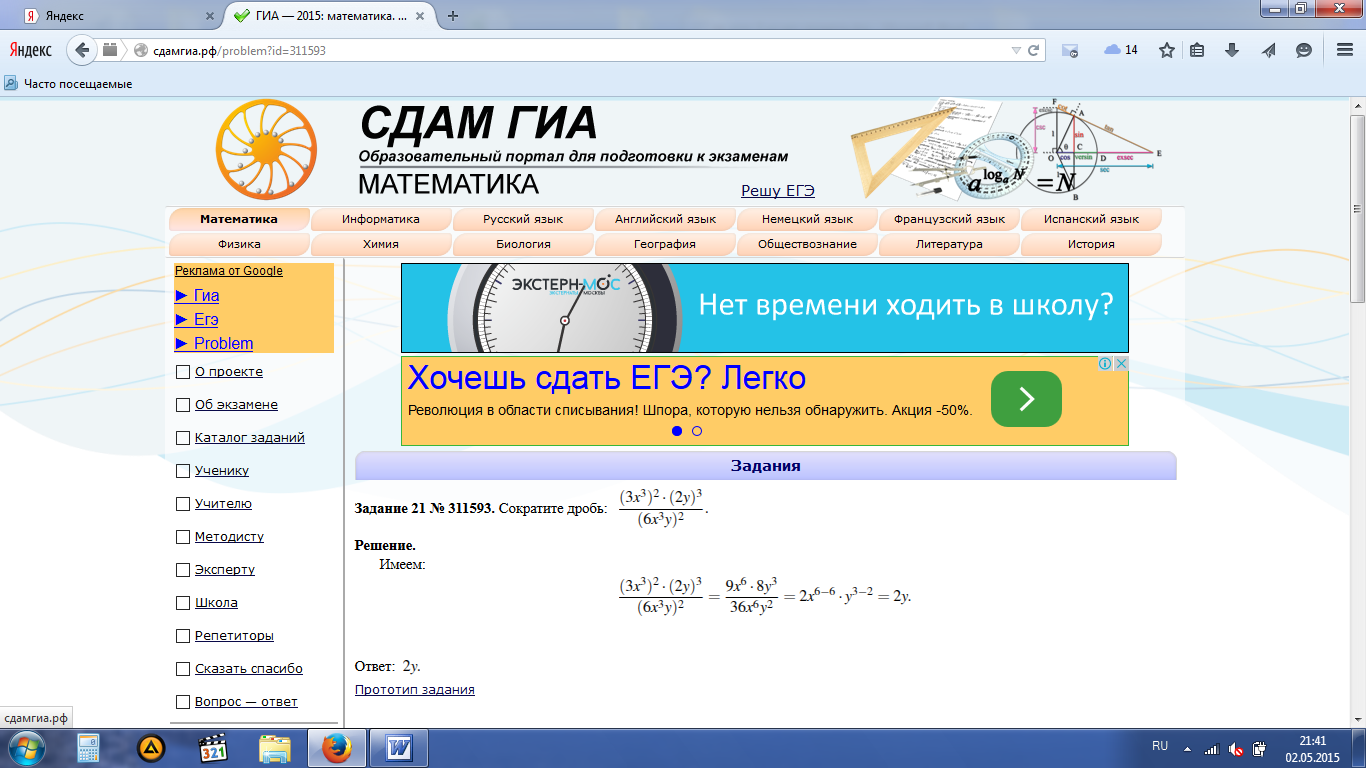Show hidden tray icons arrow
The image size is (1366, 768).
tap(1187, 748)
